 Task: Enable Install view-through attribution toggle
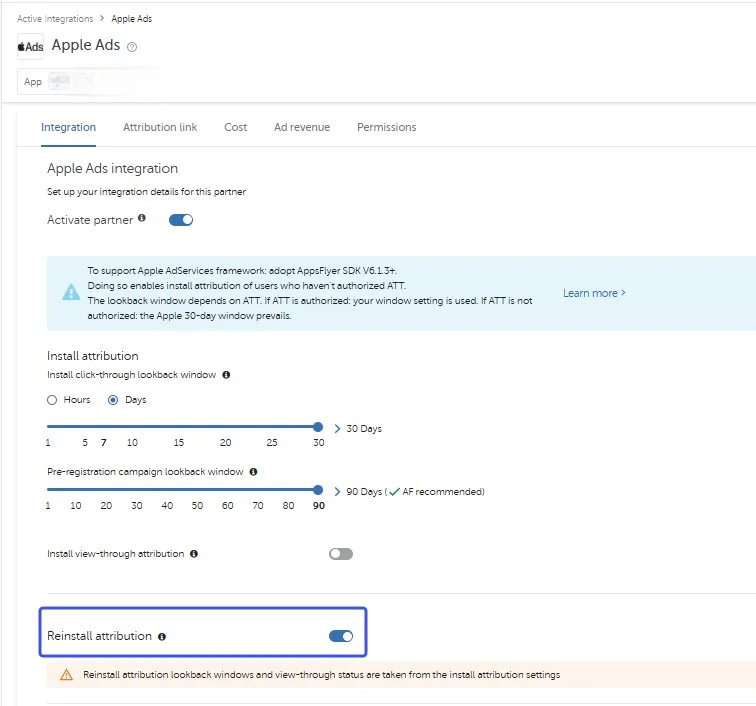tap(341, 554)
